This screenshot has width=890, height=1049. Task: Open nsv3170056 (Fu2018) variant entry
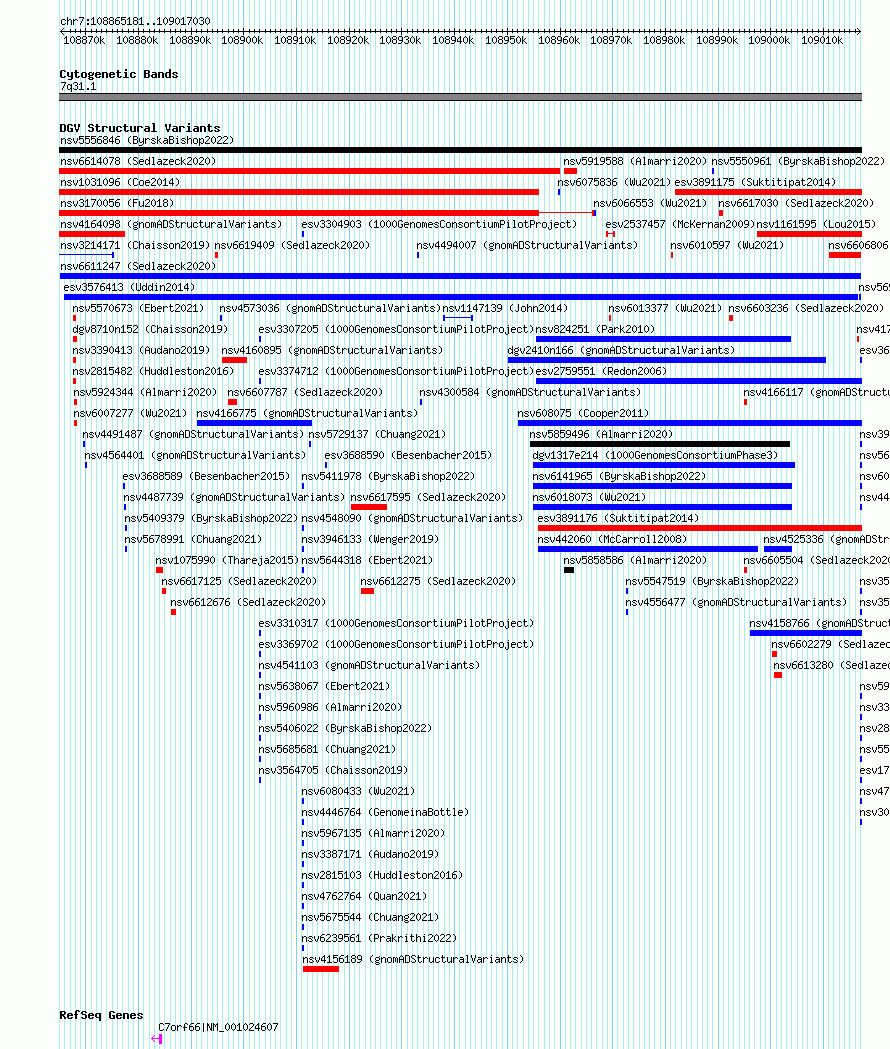pyautogui.click(x=117, y=203)
